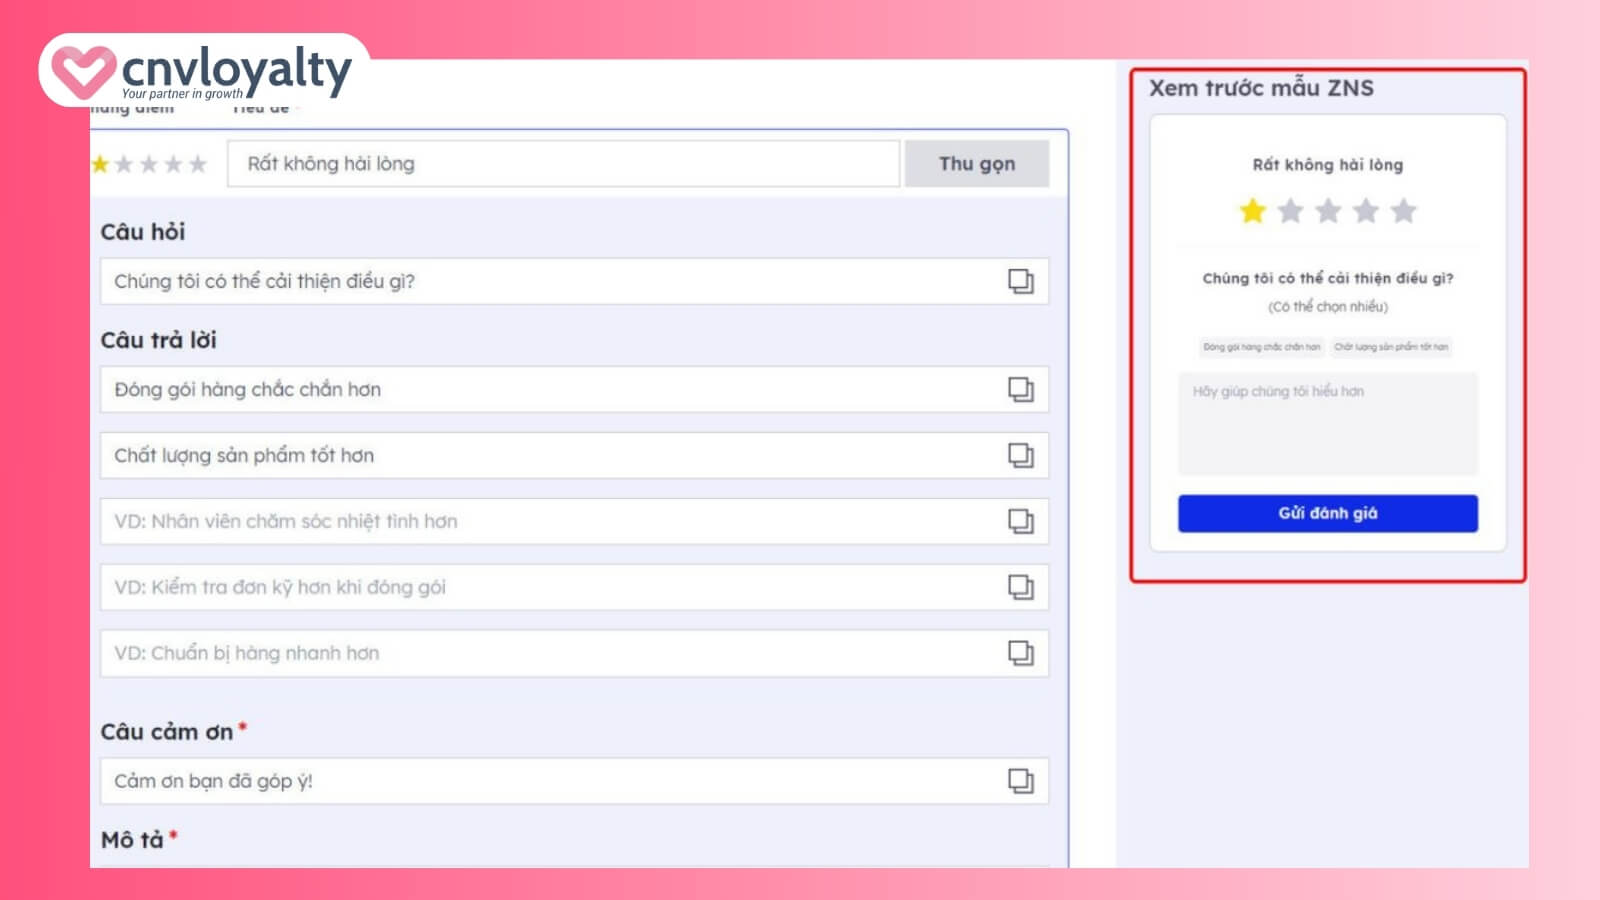This screenshot has height=900, width=1600.
Task: Click 'Câu trả lời' section label
Action: [158, 340]
